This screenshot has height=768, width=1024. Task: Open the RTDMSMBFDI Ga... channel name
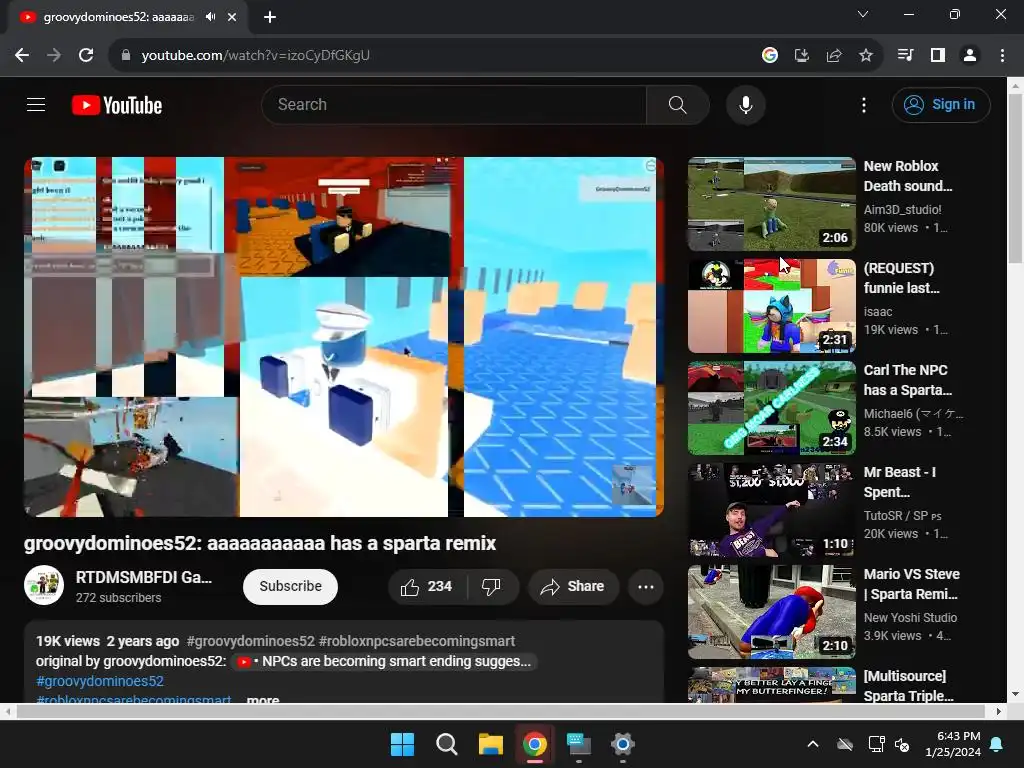pyautogui.click(x=144, y=577)
